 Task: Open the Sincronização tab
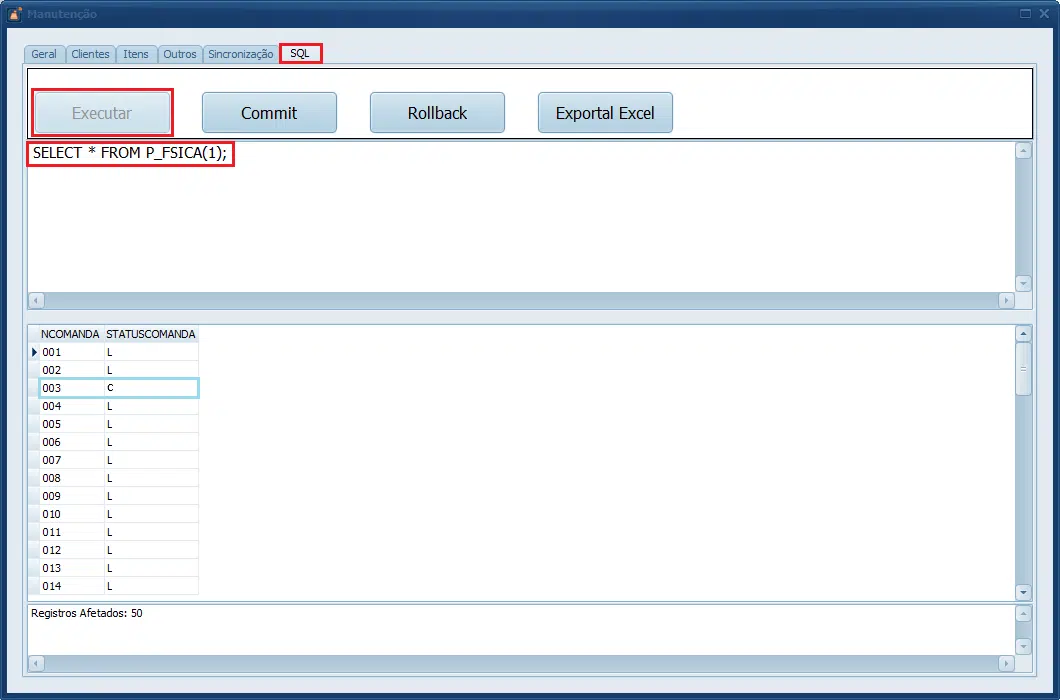coord(241,54)
